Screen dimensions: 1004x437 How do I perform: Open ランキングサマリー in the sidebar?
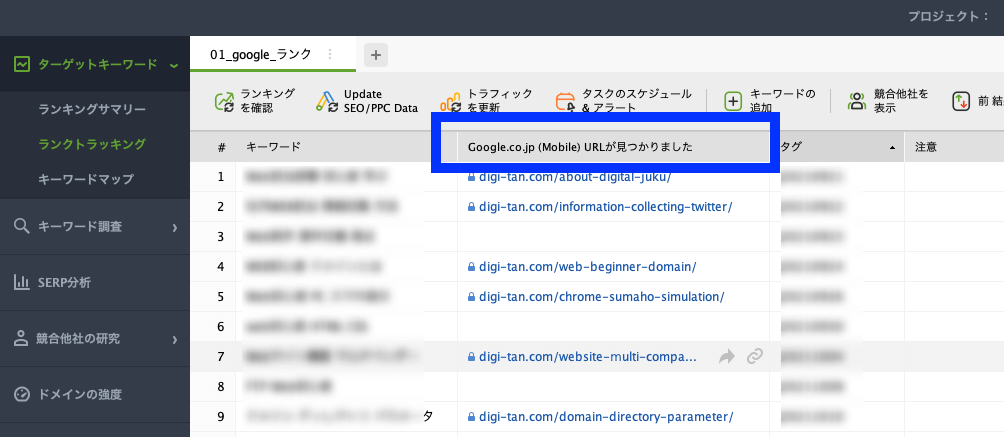(92, 109)
